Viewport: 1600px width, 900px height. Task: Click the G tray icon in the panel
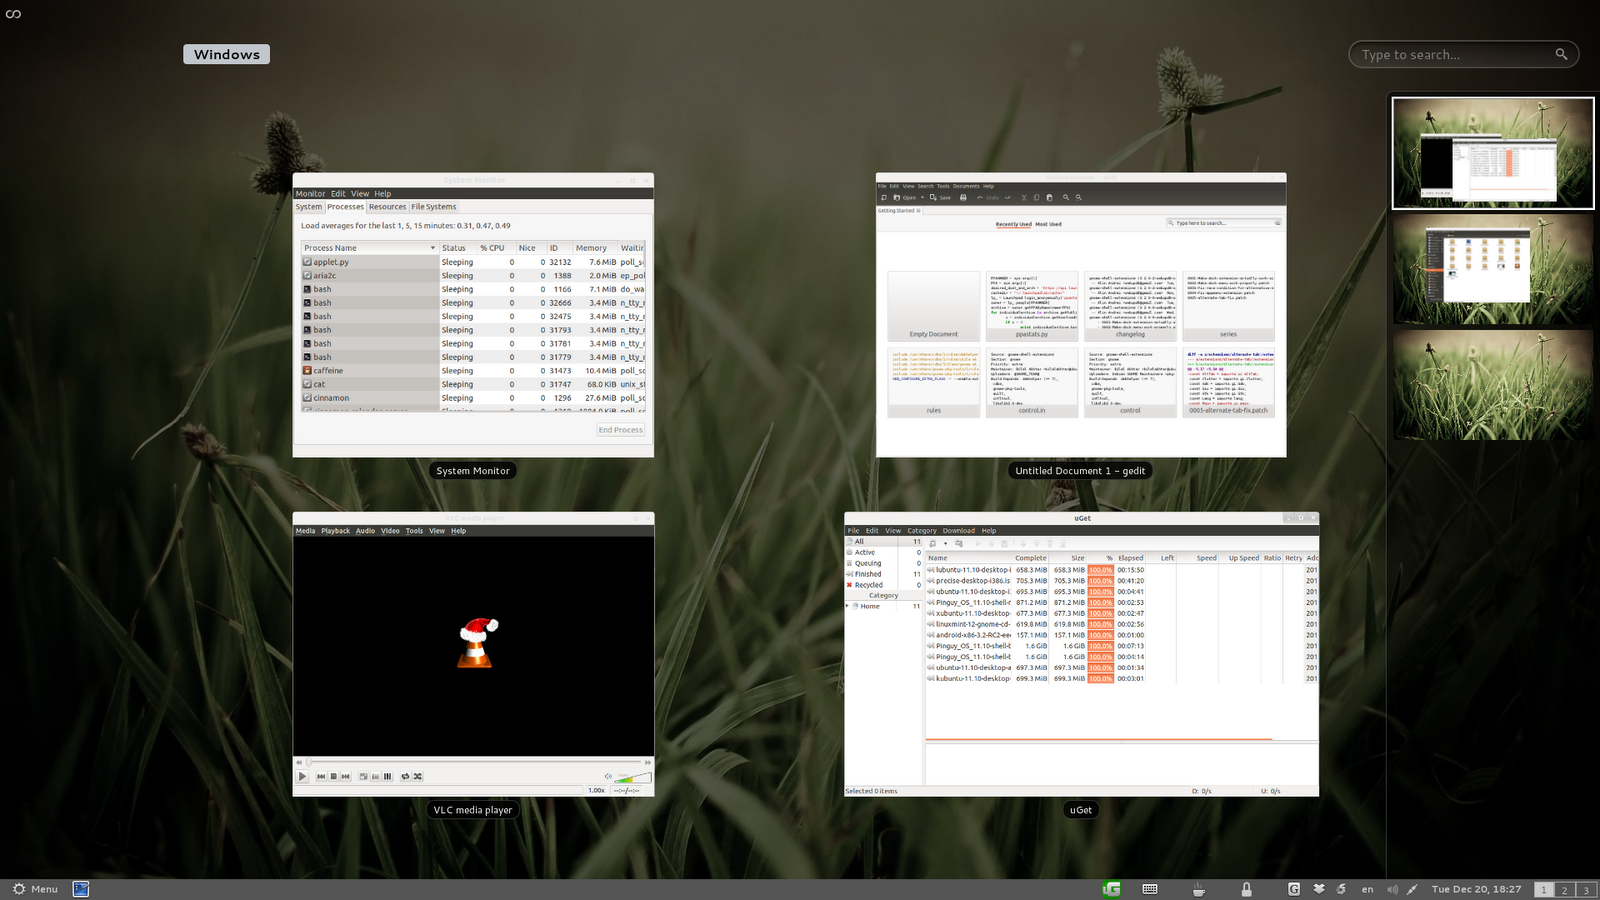[1294, 889]
